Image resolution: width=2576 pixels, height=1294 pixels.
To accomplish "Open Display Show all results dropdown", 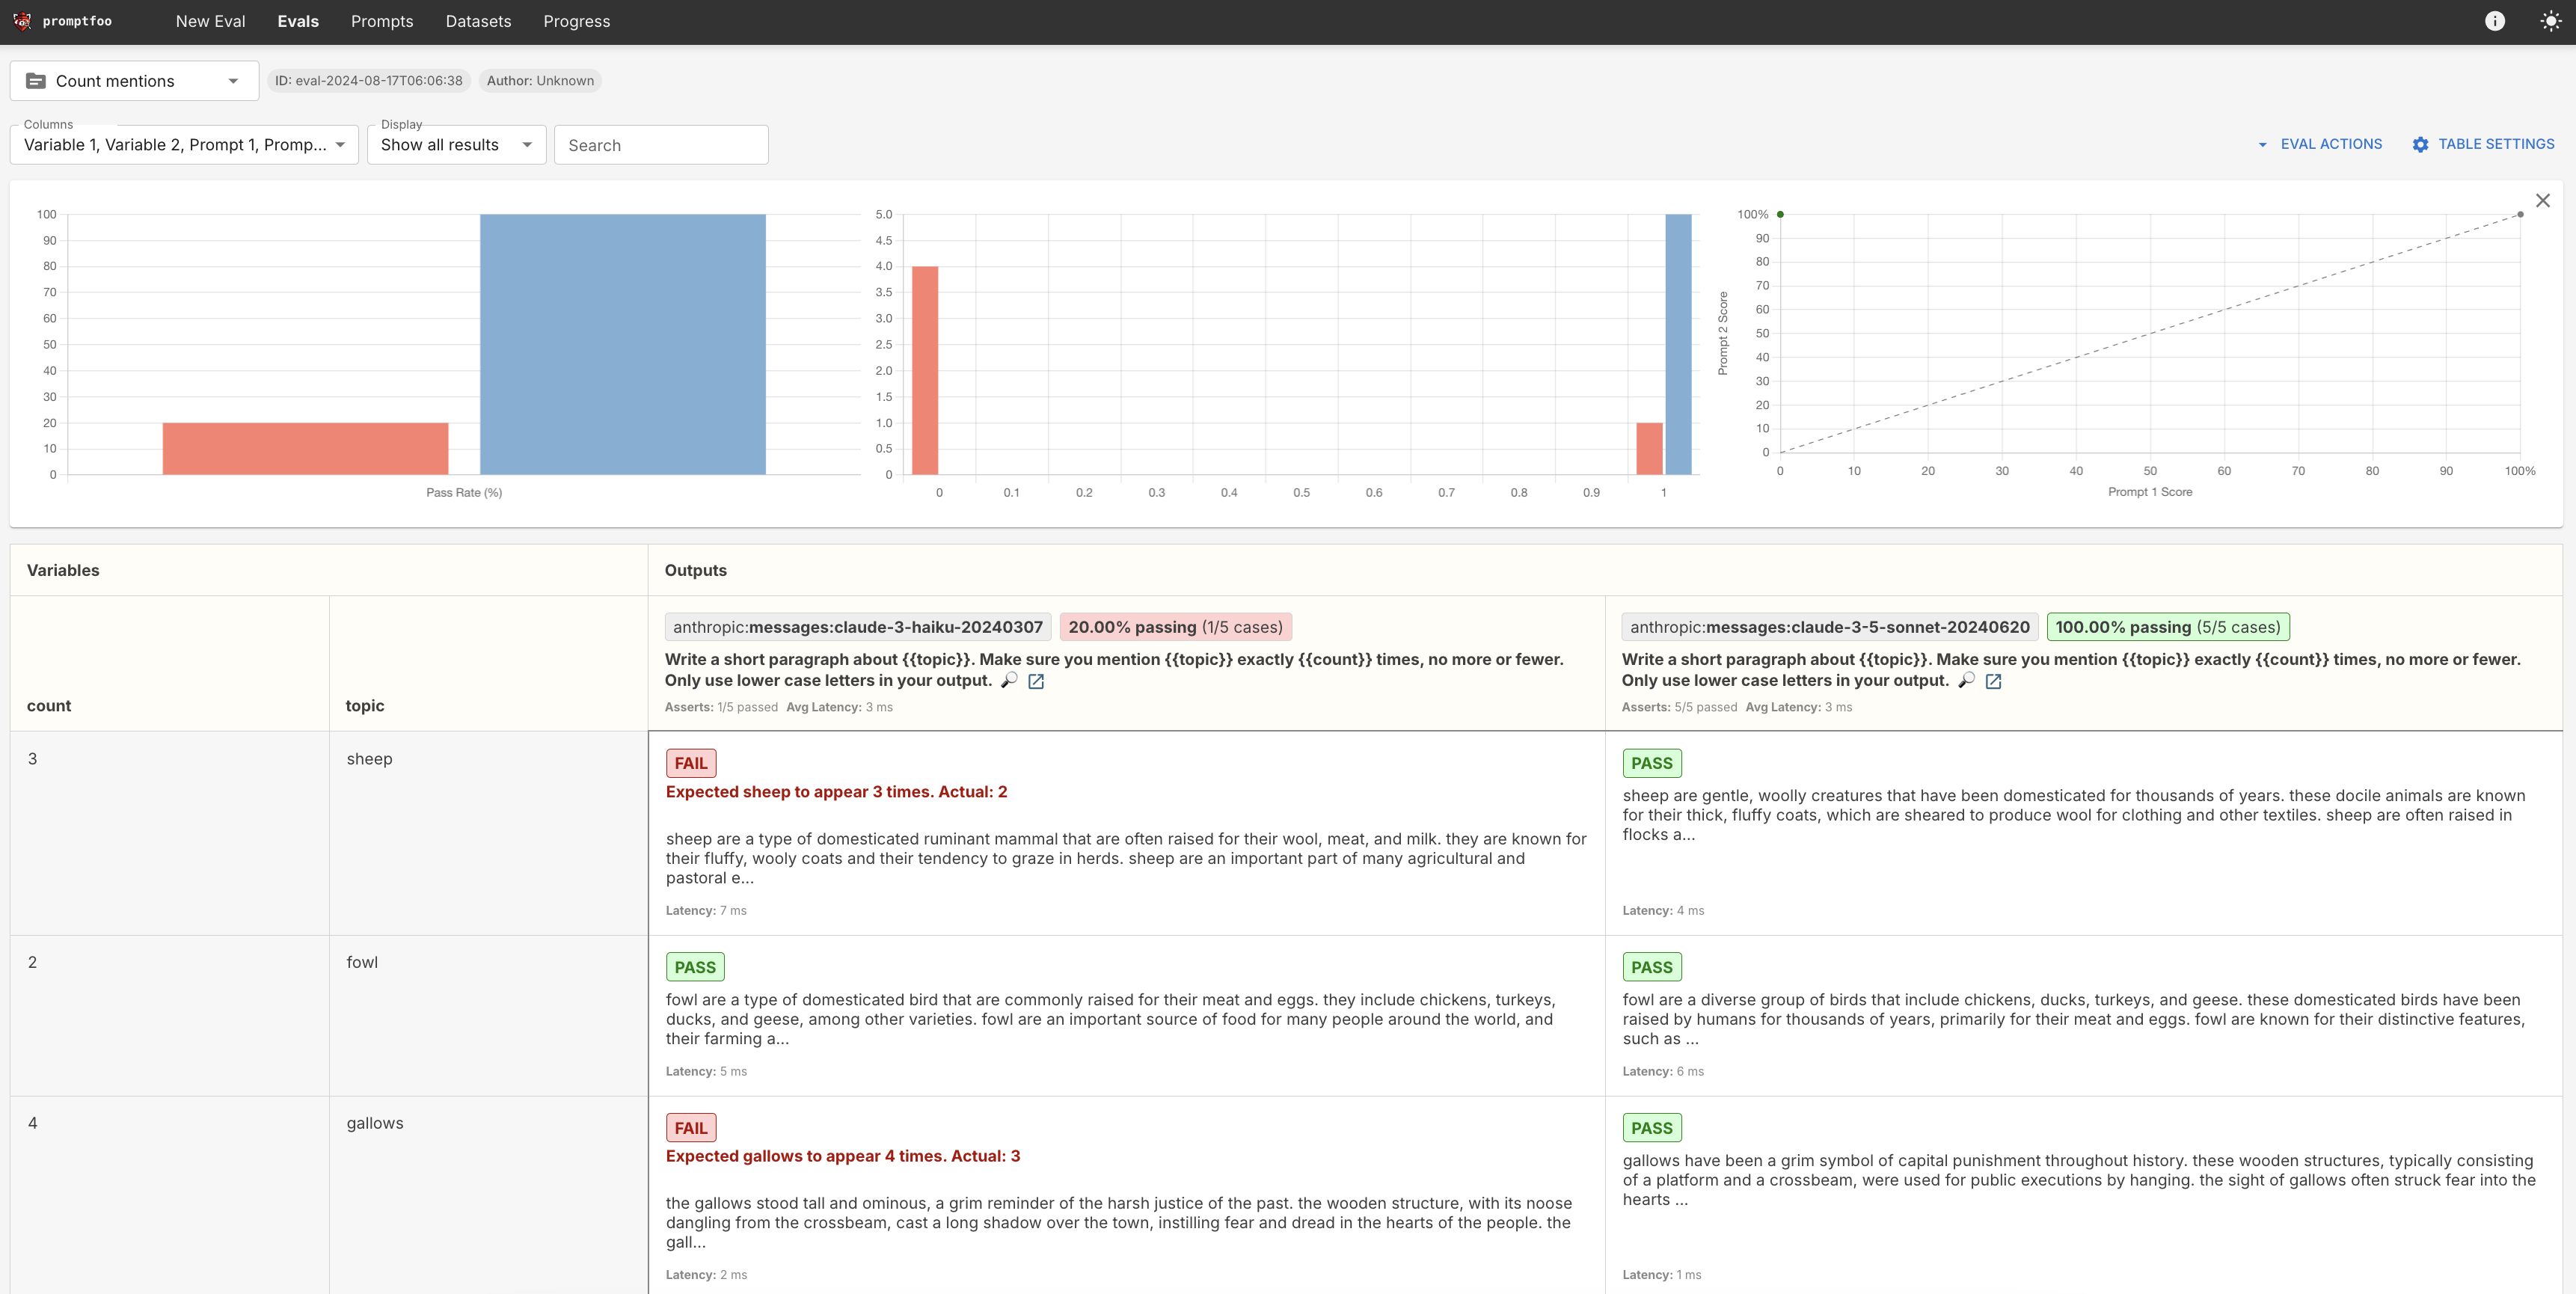I will [456, 145].
